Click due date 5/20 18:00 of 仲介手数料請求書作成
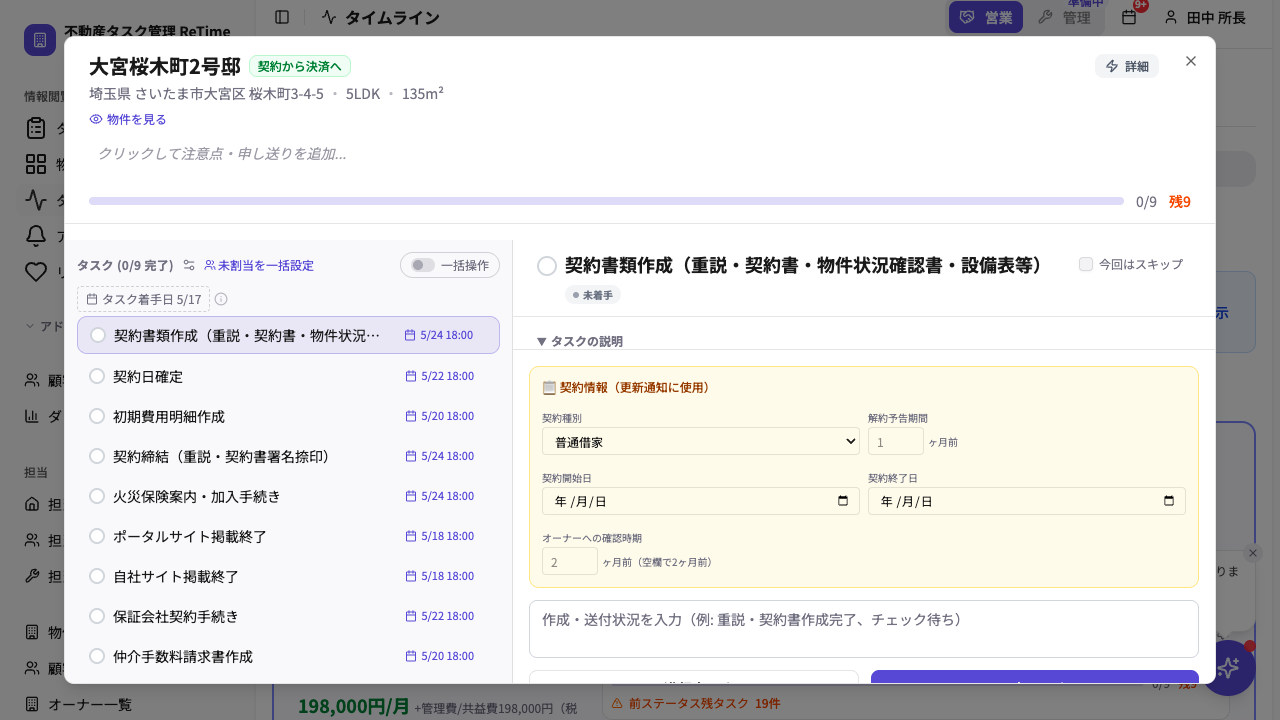This screenshot has width=1280, height=720. click(x=440, y=656)
